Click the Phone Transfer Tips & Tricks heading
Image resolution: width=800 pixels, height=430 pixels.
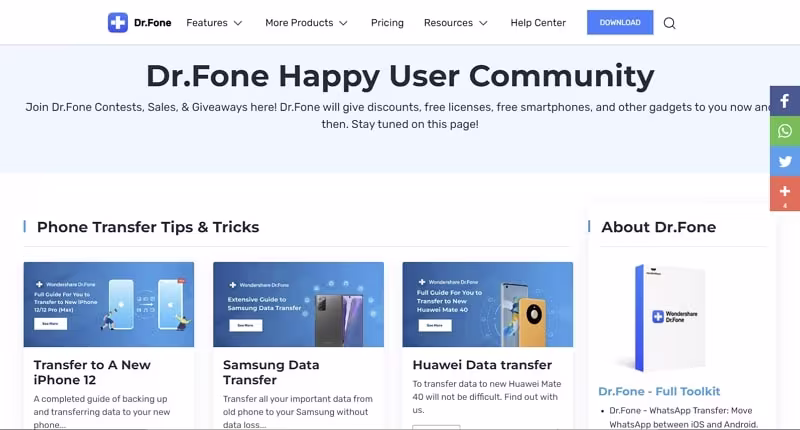point(148,227)
